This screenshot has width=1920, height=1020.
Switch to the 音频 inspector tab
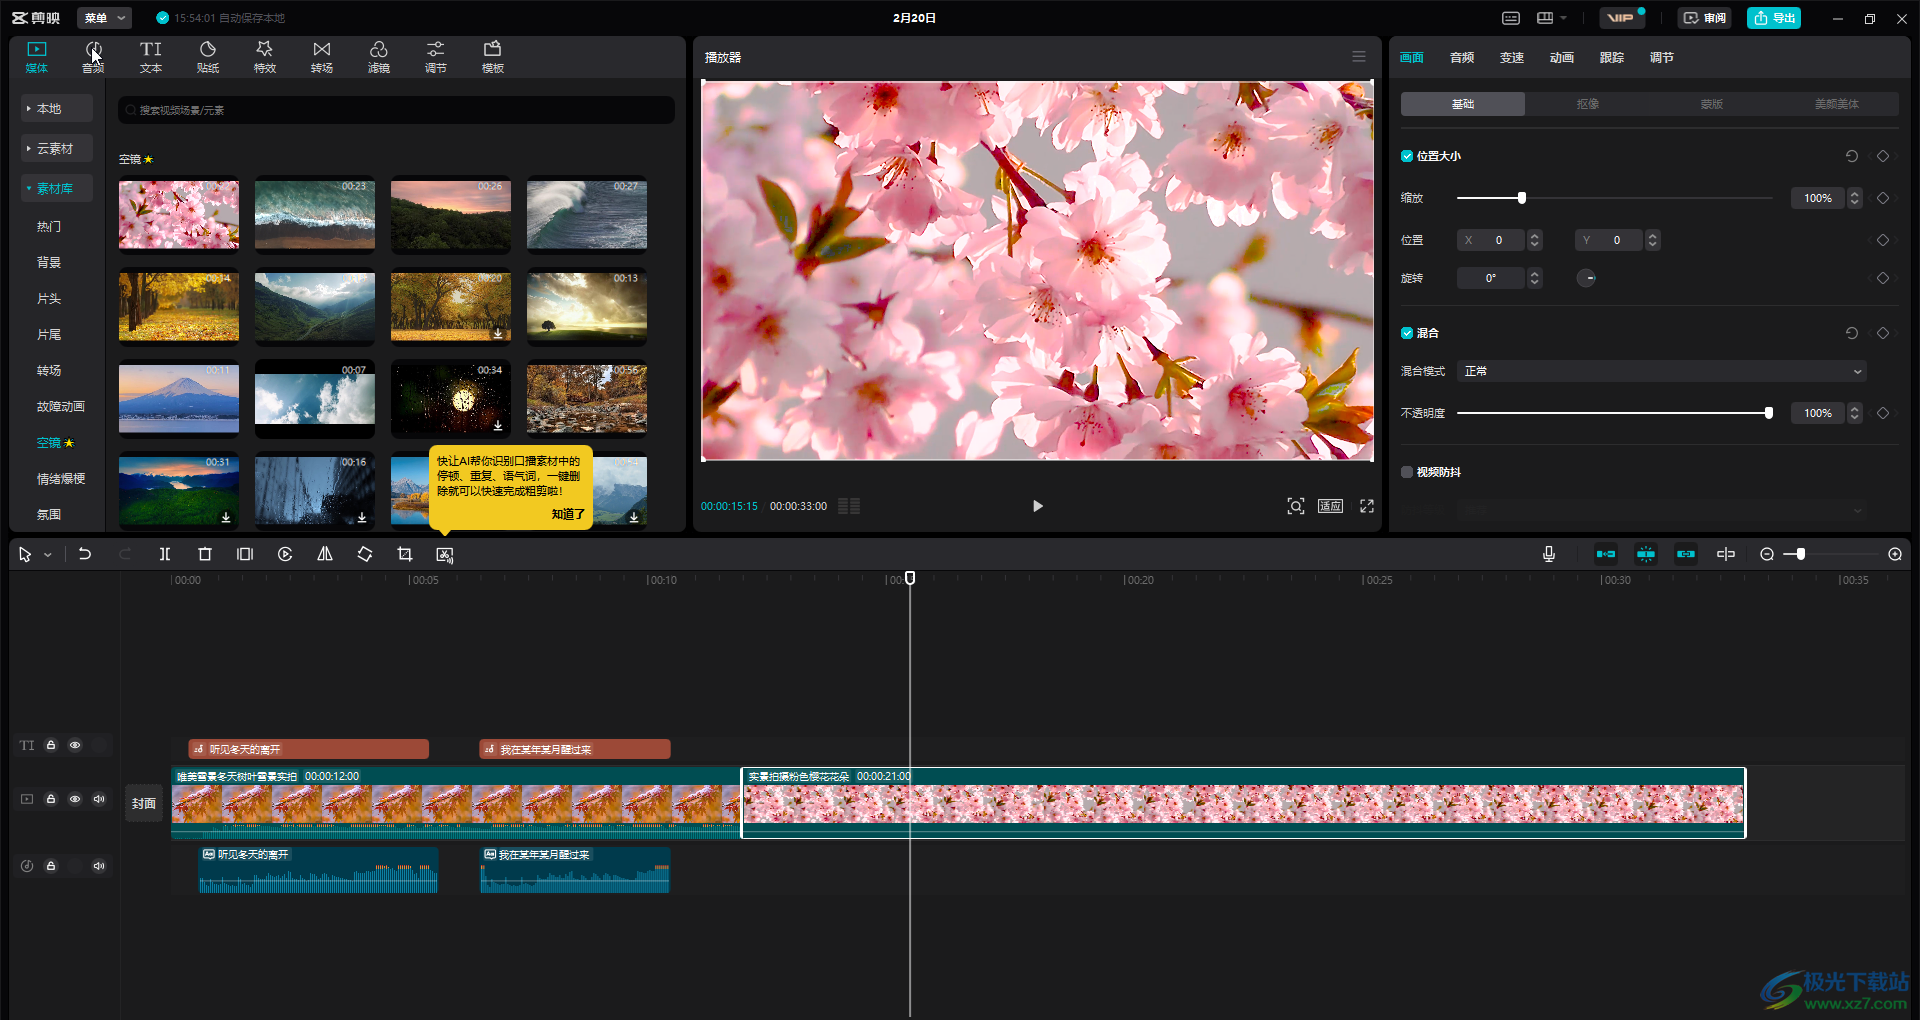click(x=1462, y=58)
